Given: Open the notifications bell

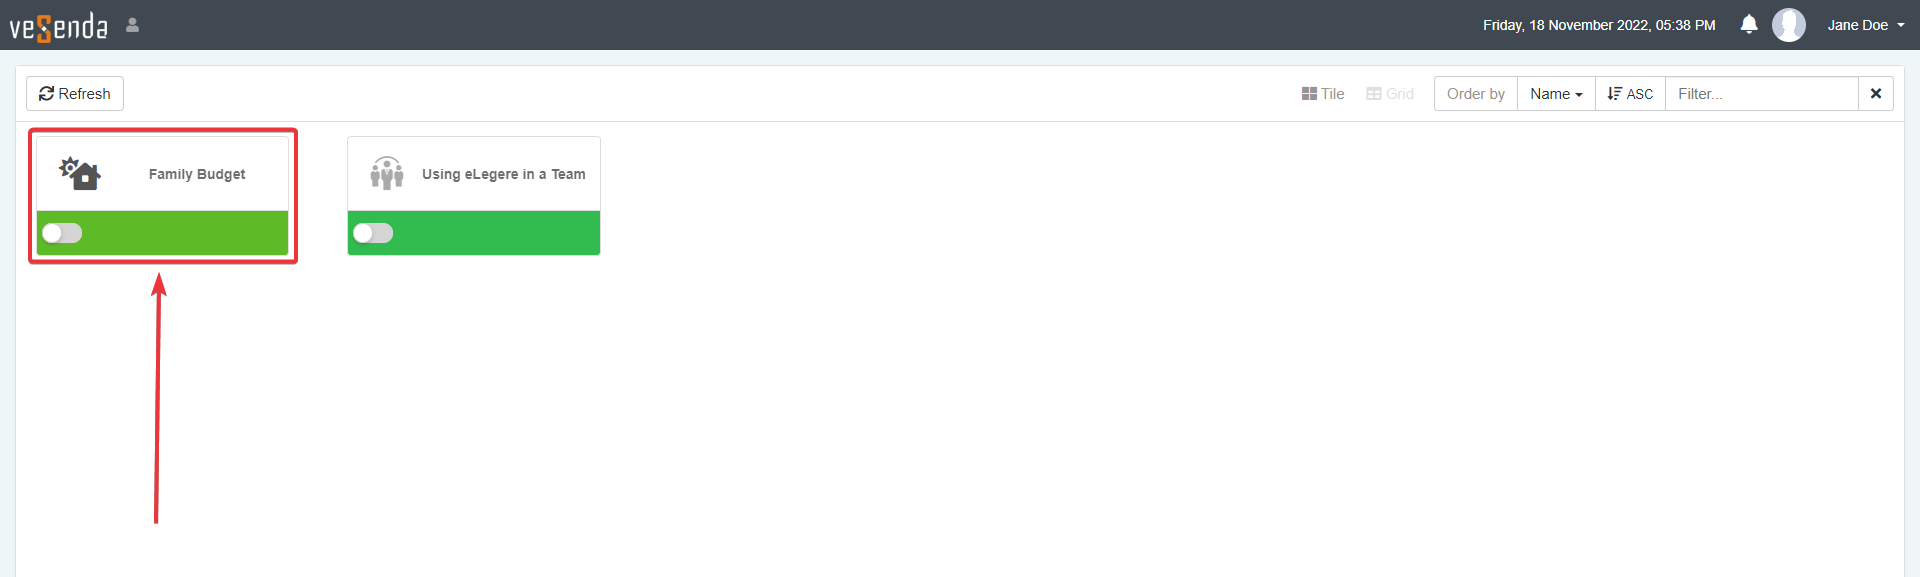Looking at the screenshot, I should coord(1748,24).
